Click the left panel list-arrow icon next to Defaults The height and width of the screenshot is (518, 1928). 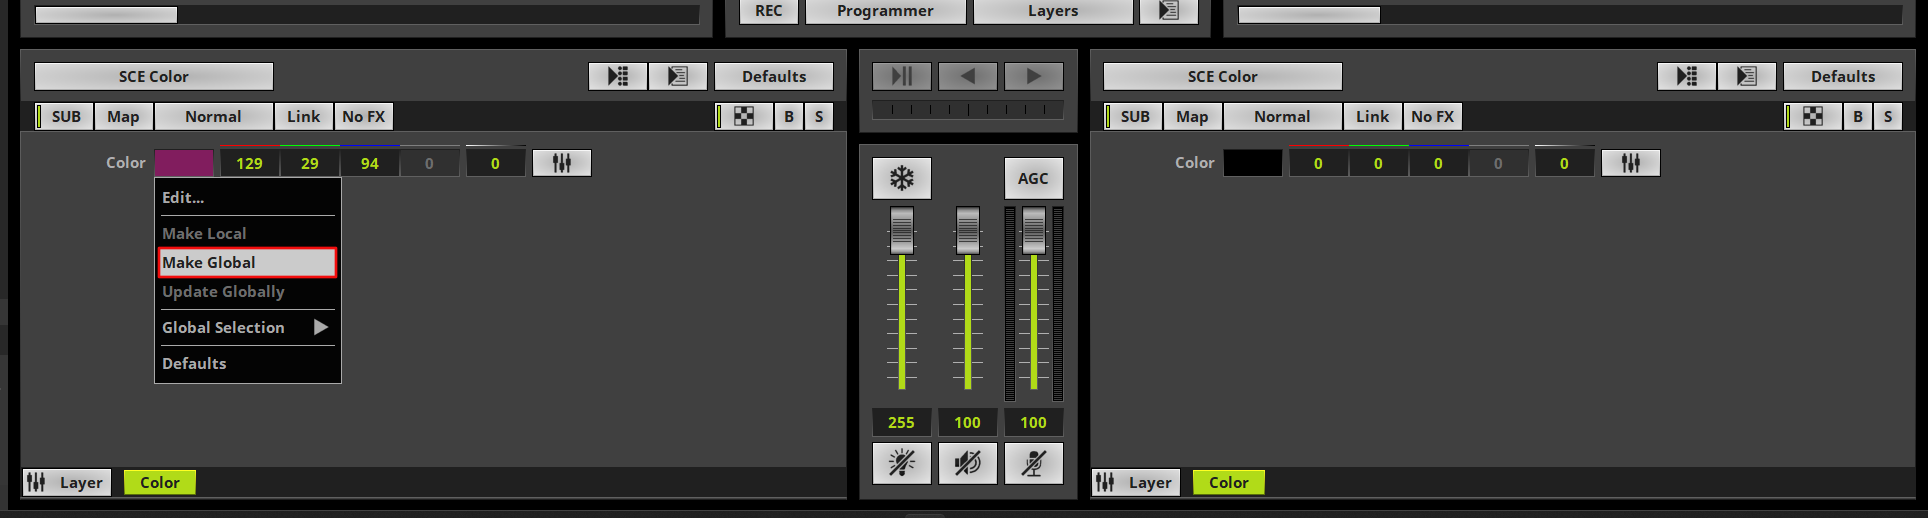pos(678,76)
